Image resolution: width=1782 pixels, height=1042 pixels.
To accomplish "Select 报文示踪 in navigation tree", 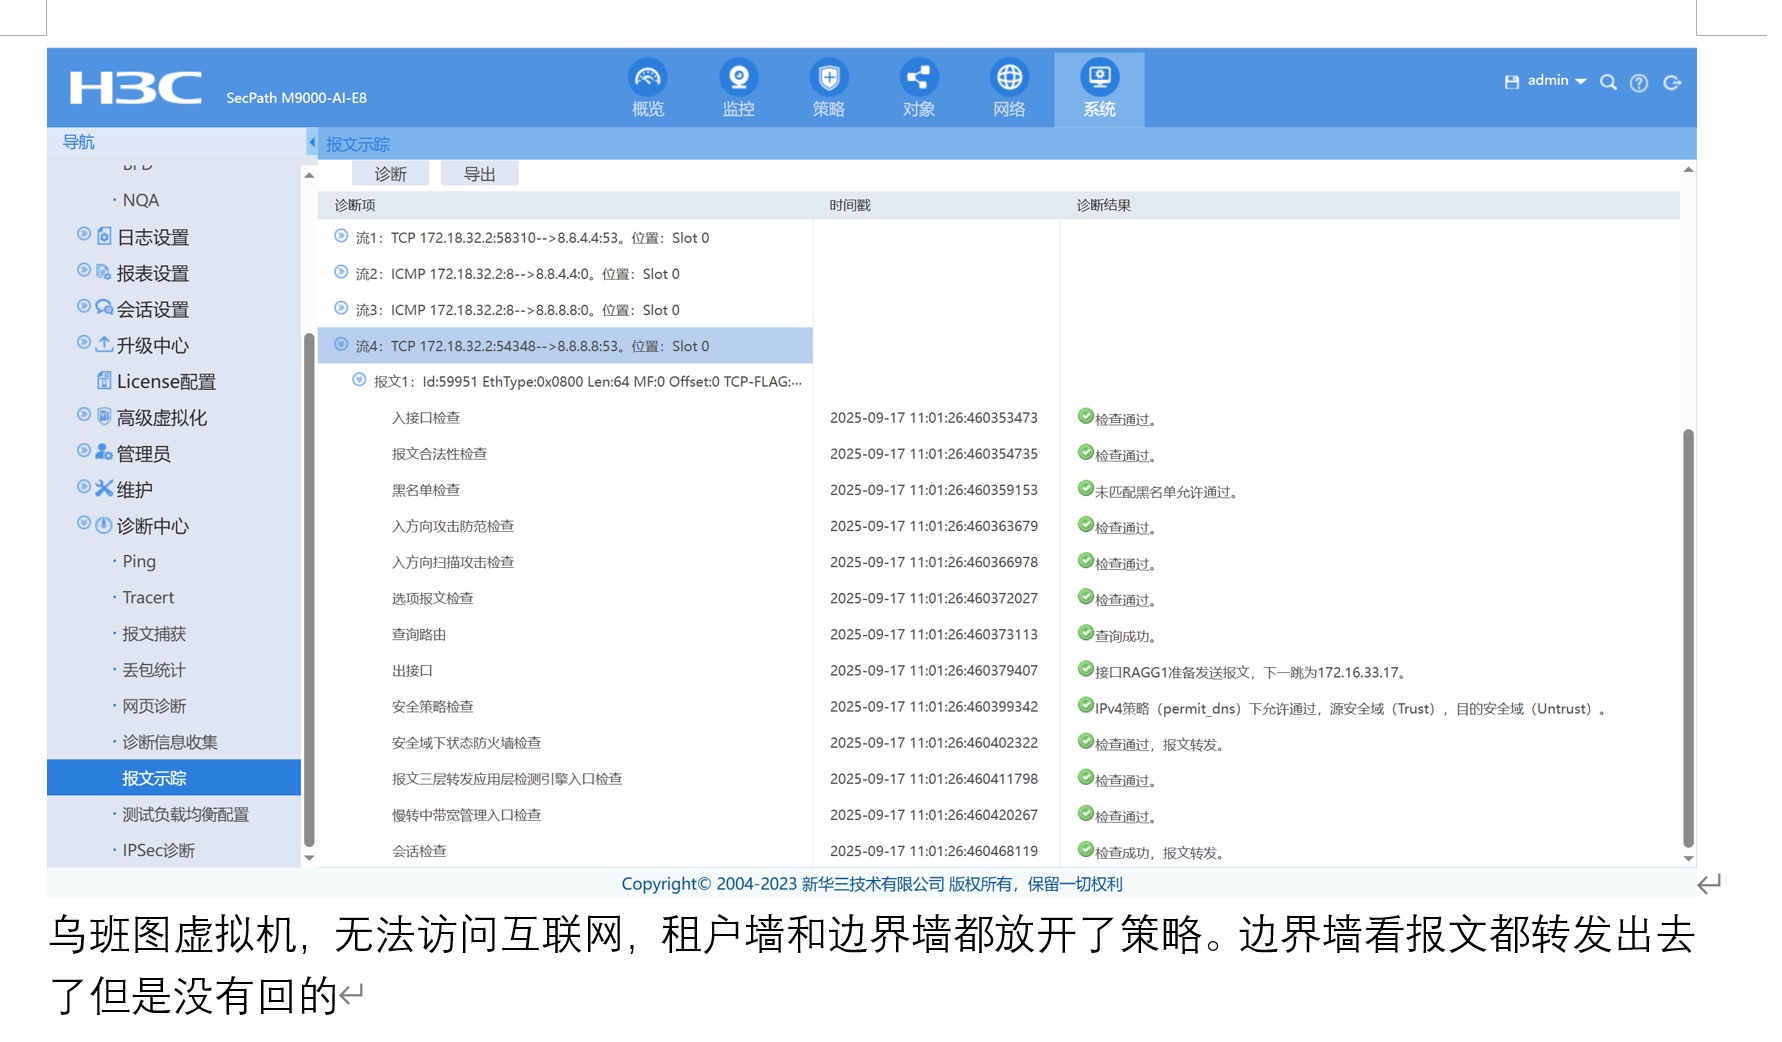I will 174,778.
